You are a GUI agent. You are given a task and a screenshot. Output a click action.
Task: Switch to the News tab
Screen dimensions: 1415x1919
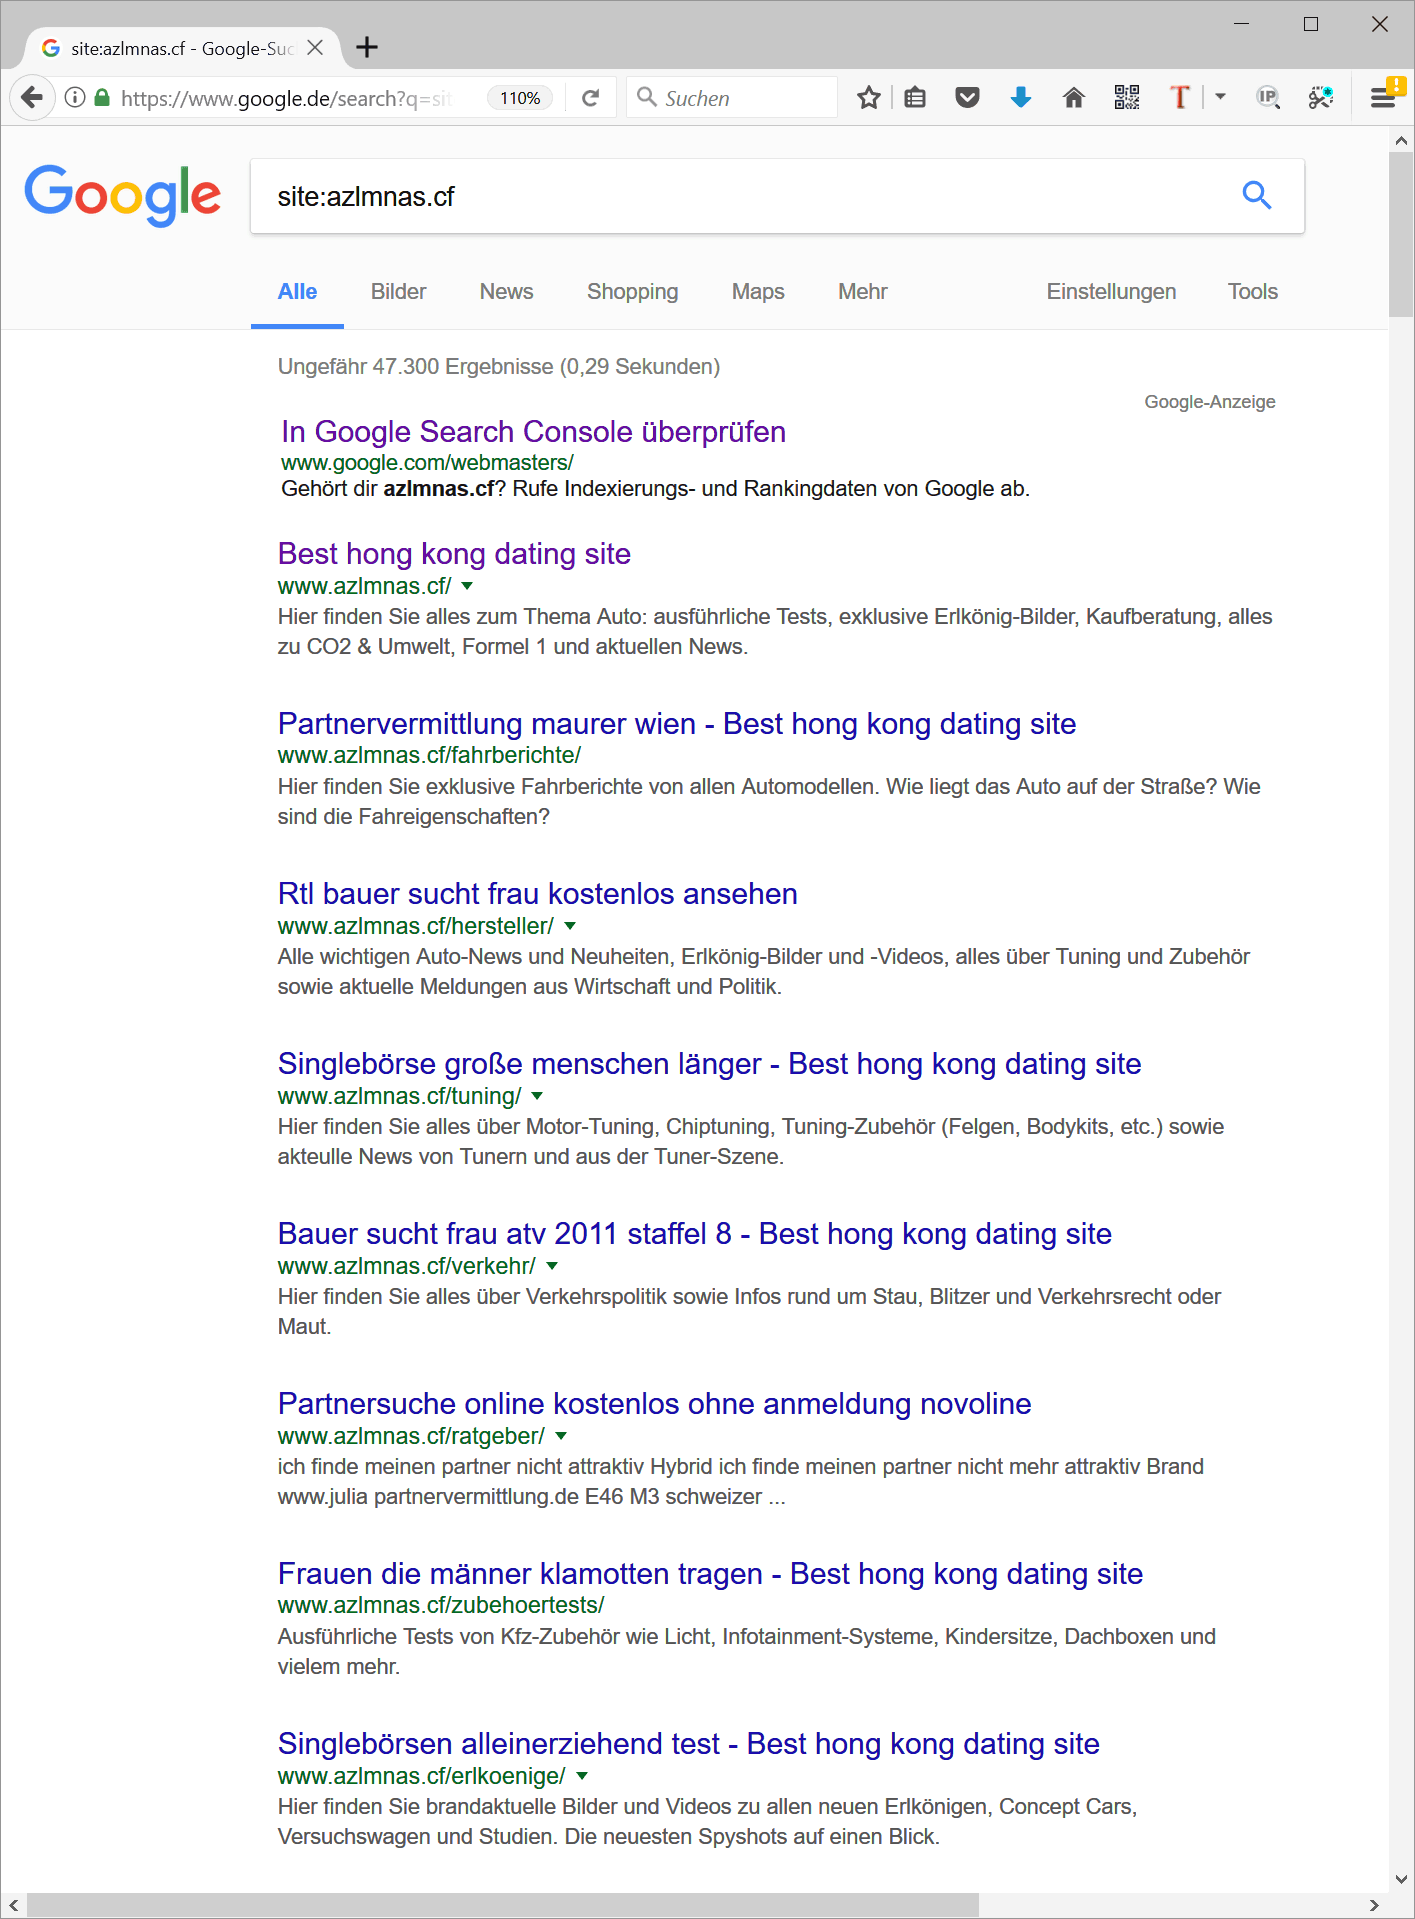tap(506, 292)
